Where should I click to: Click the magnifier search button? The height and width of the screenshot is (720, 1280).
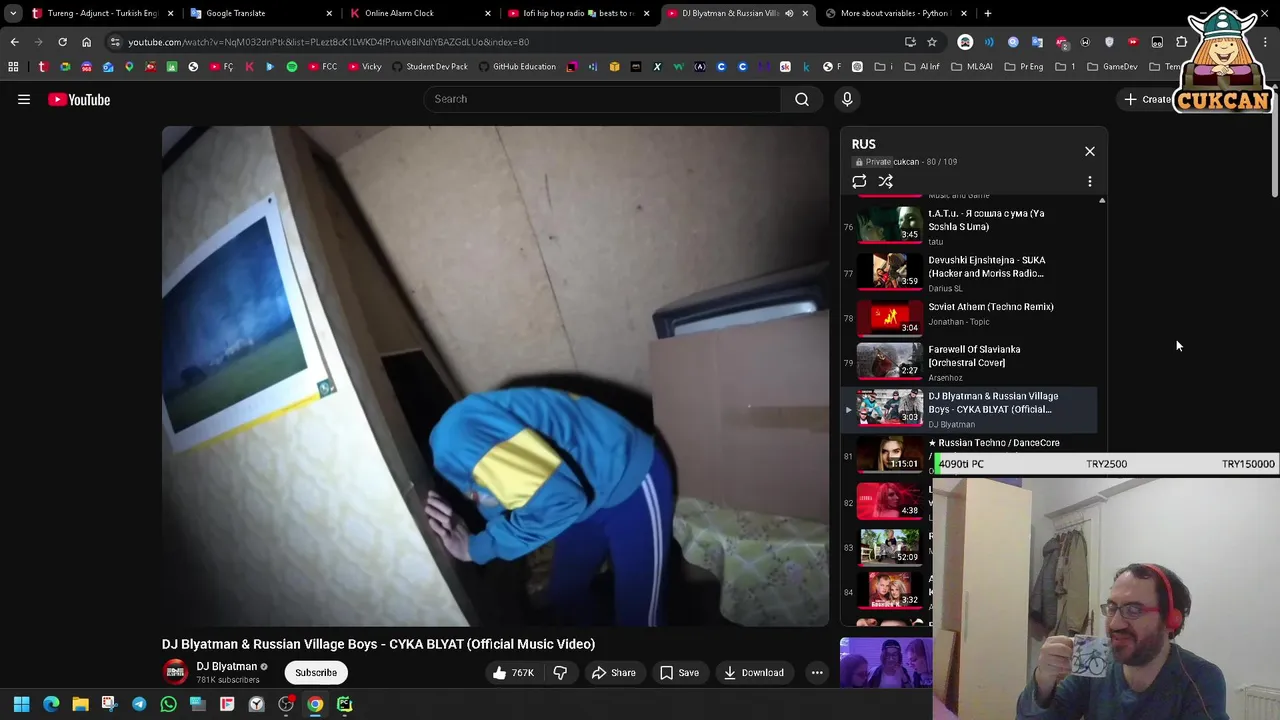pyautogui.click(x=802, y=99)
